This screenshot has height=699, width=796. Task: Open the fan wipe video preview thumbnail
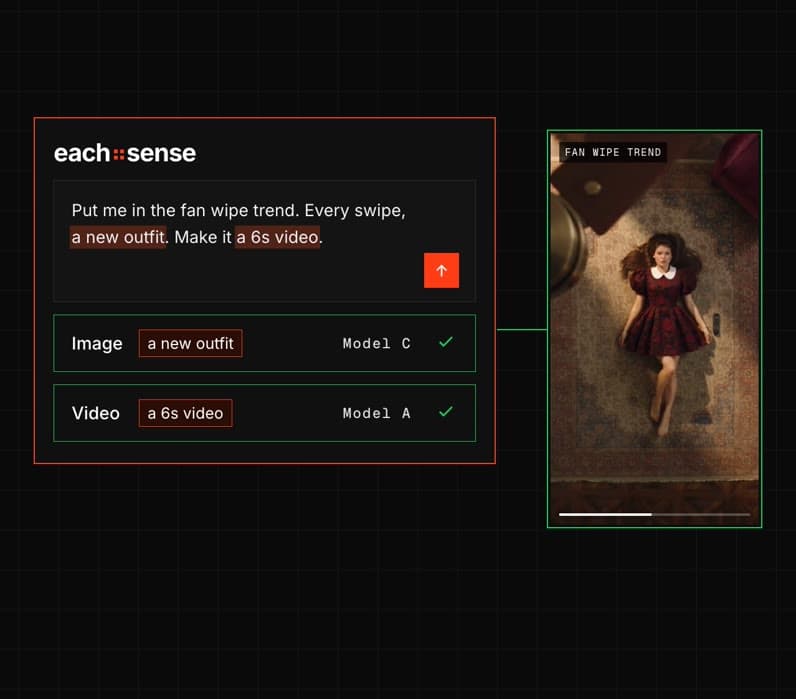pyautogui.click(x=654, y=329)
